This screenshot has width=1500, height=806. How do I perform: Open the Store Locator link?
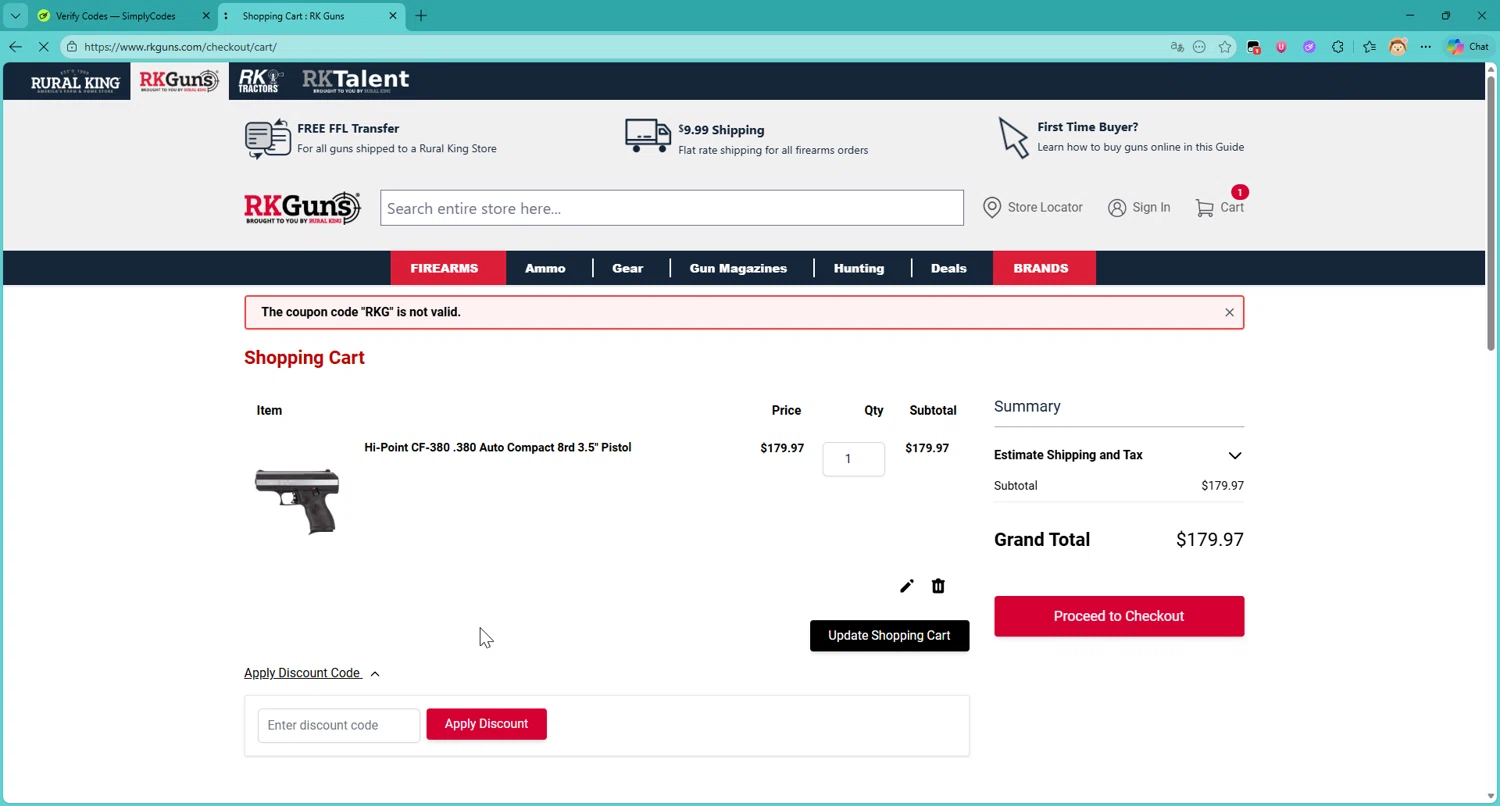tap(1045, 207)
